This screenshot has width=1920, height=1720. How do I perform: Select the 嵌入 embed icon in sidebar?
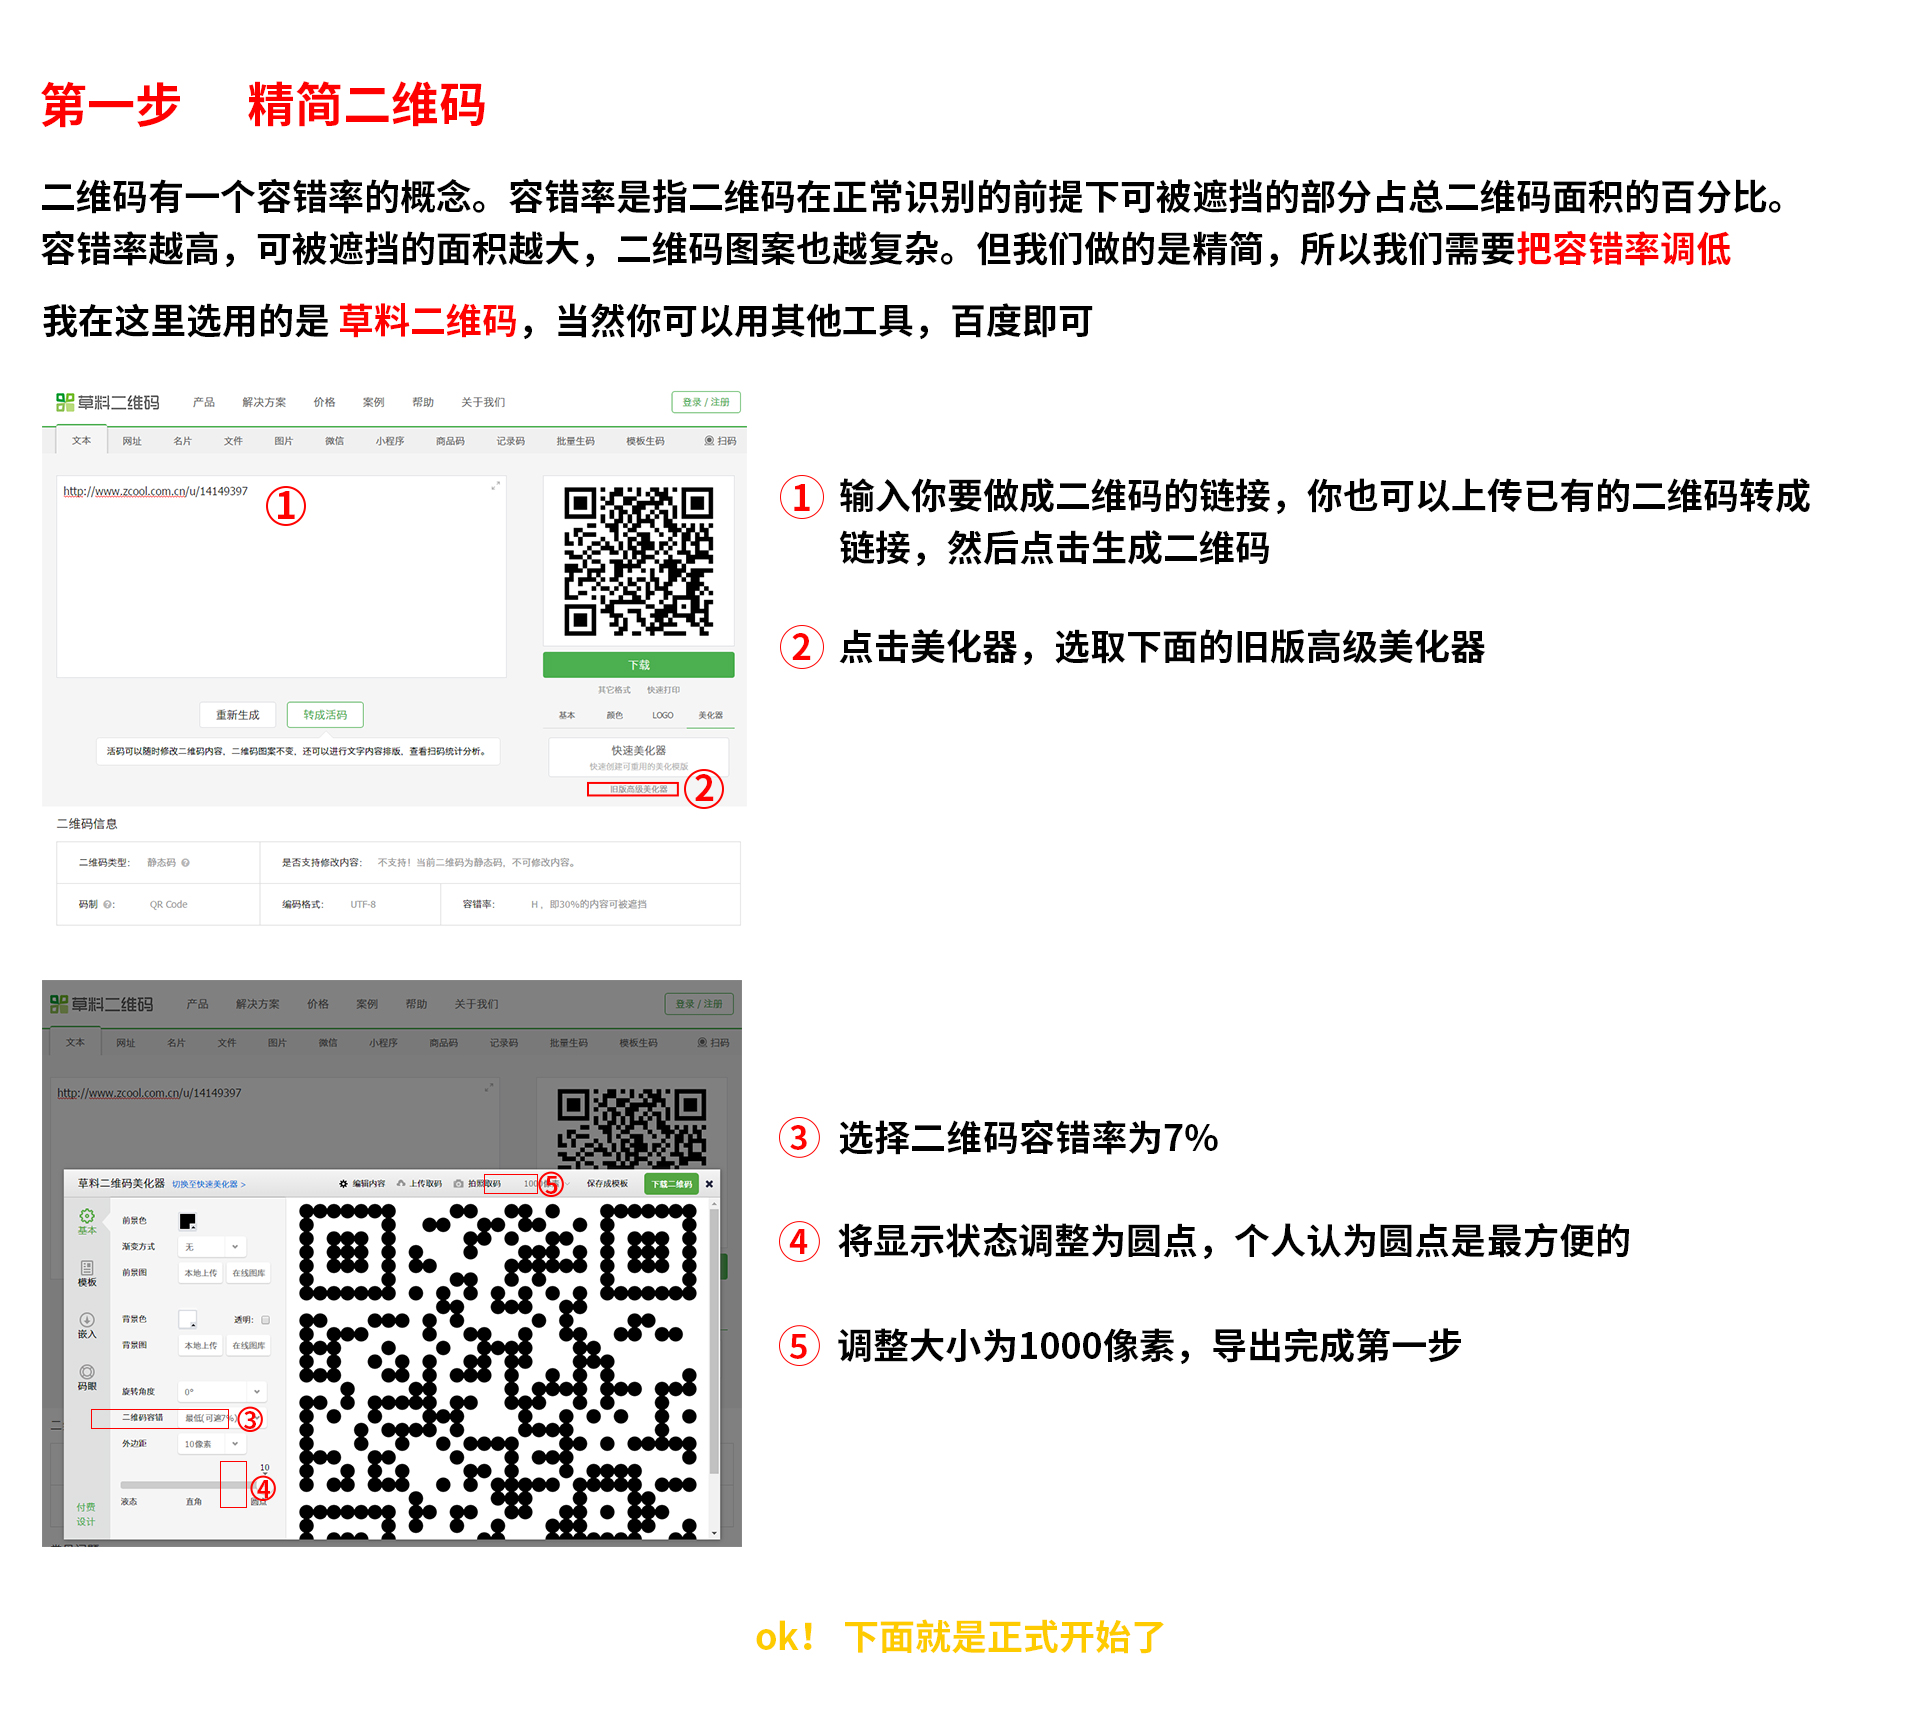click(x=87, y=1320)
